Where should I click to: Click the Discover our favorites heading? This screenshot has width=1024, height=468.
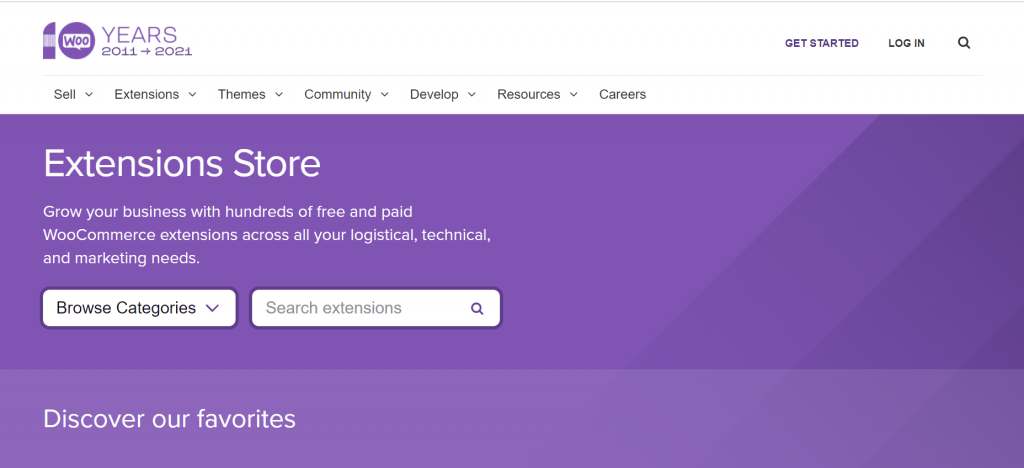tap(169, 418)
